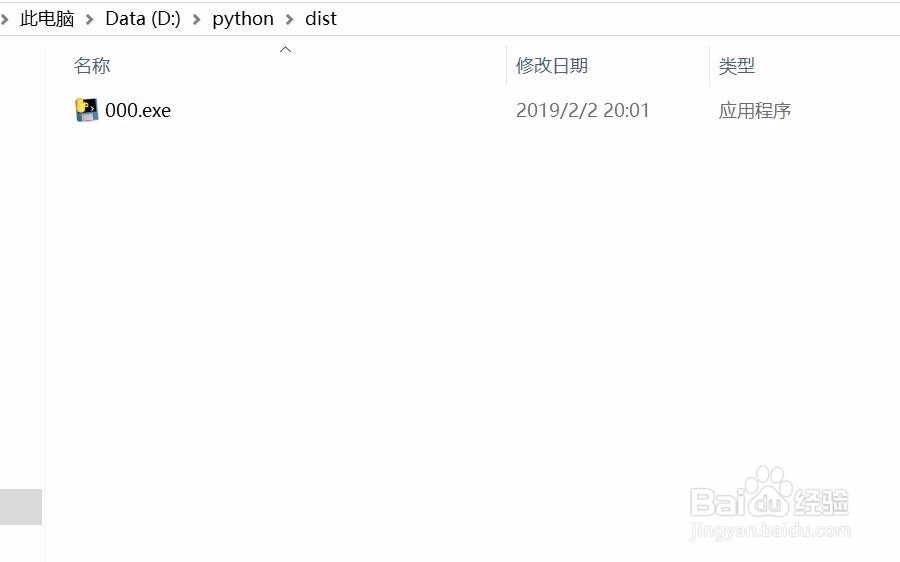Click the dist breadcrumb segment
This screenshot has height=562, width=900.
click(321, 19)
